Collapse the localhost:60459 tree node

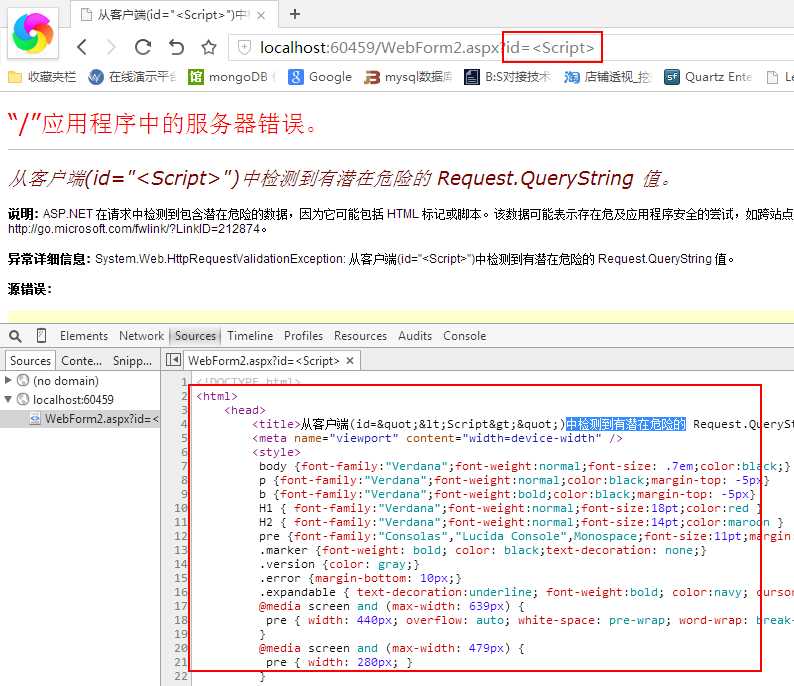[8, 399]
